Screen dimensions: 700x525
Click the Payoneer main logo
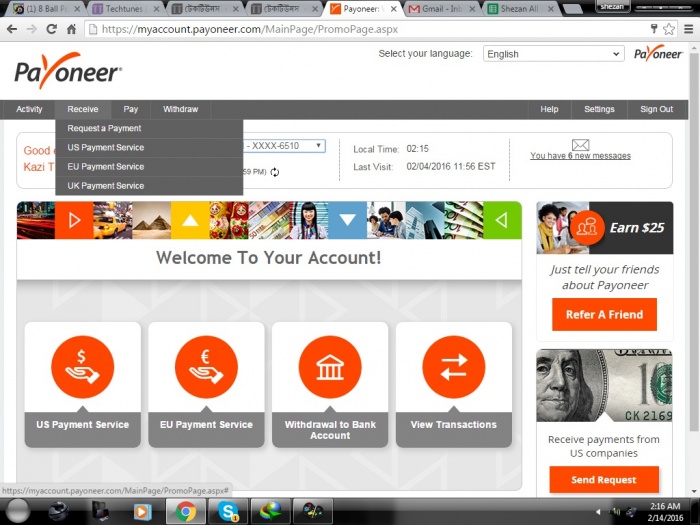(x=68, y=71)
